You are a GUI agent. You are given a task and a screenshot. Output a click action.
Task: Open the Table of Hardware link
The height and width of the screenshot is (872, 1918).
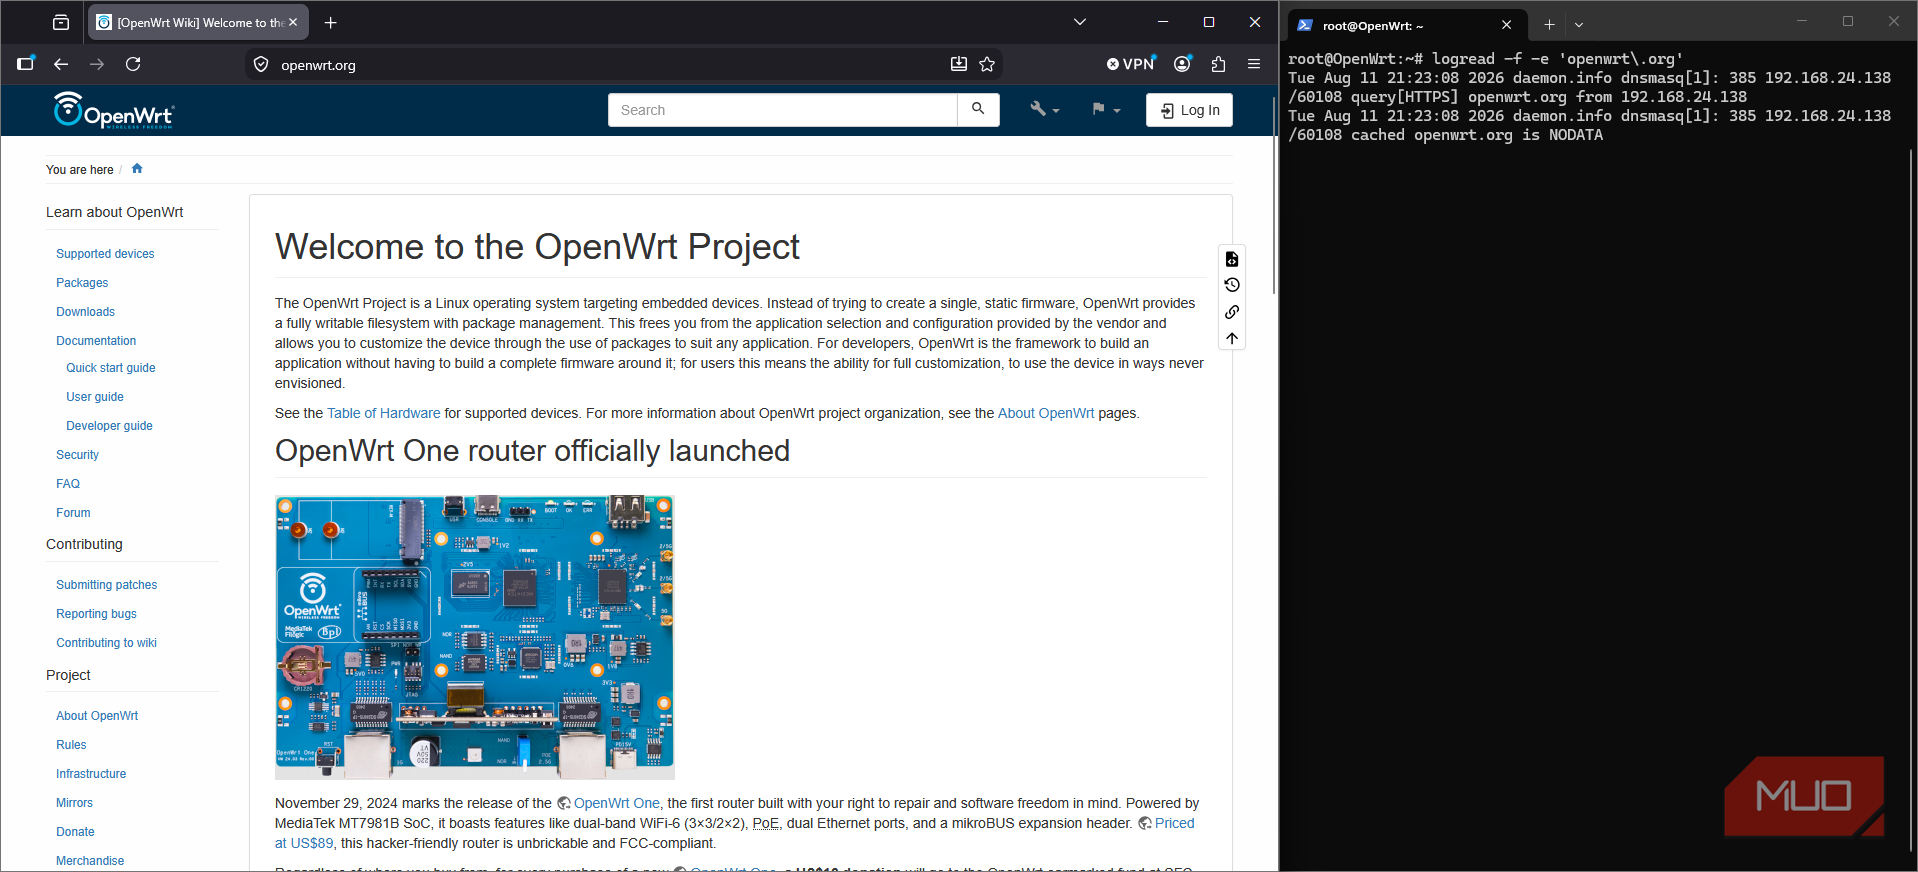383,413
